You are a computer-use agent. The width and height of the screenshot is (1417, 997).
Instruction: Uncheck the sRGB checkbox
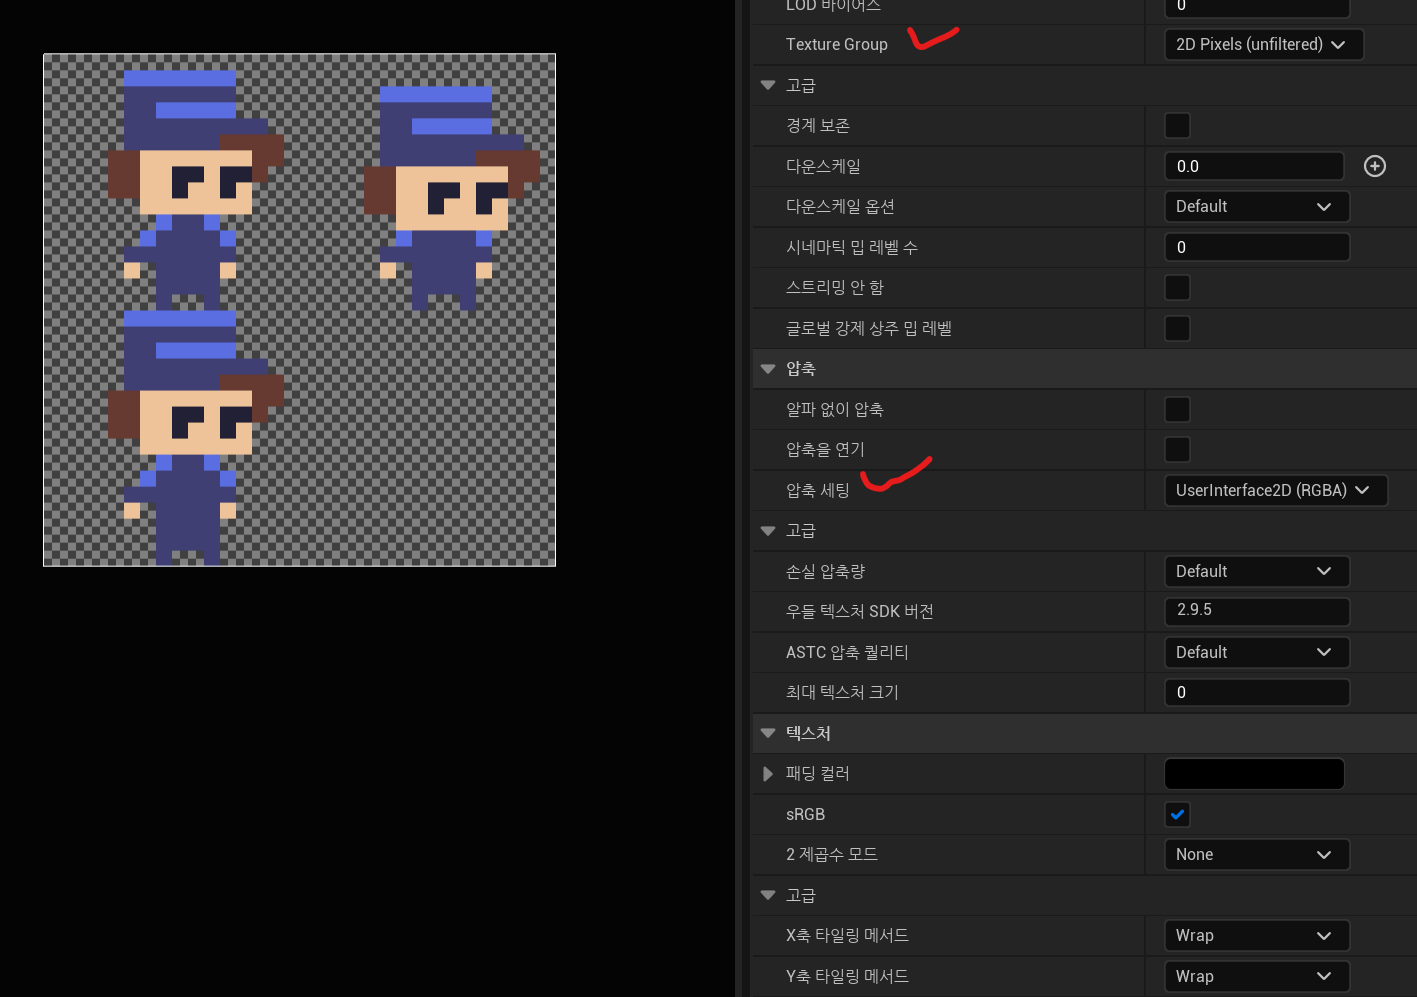pyautogui.click(x=1178, y=814)
